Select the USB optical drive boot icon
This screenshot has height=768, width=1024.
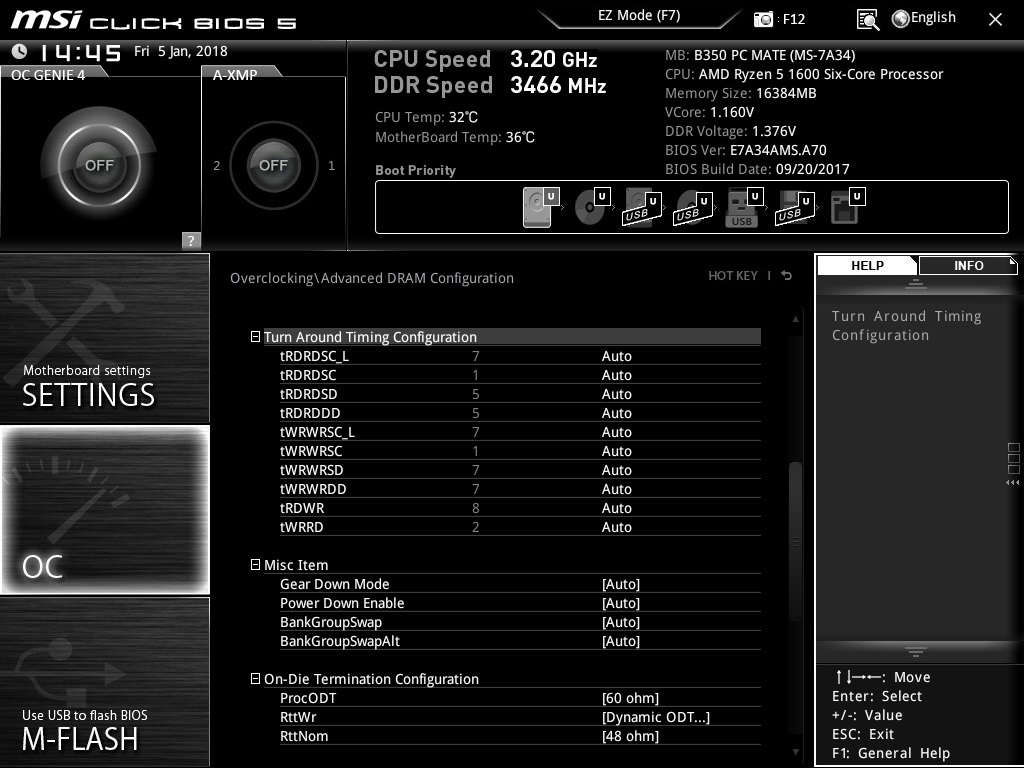pyautogui.click(x=692, y=207)
